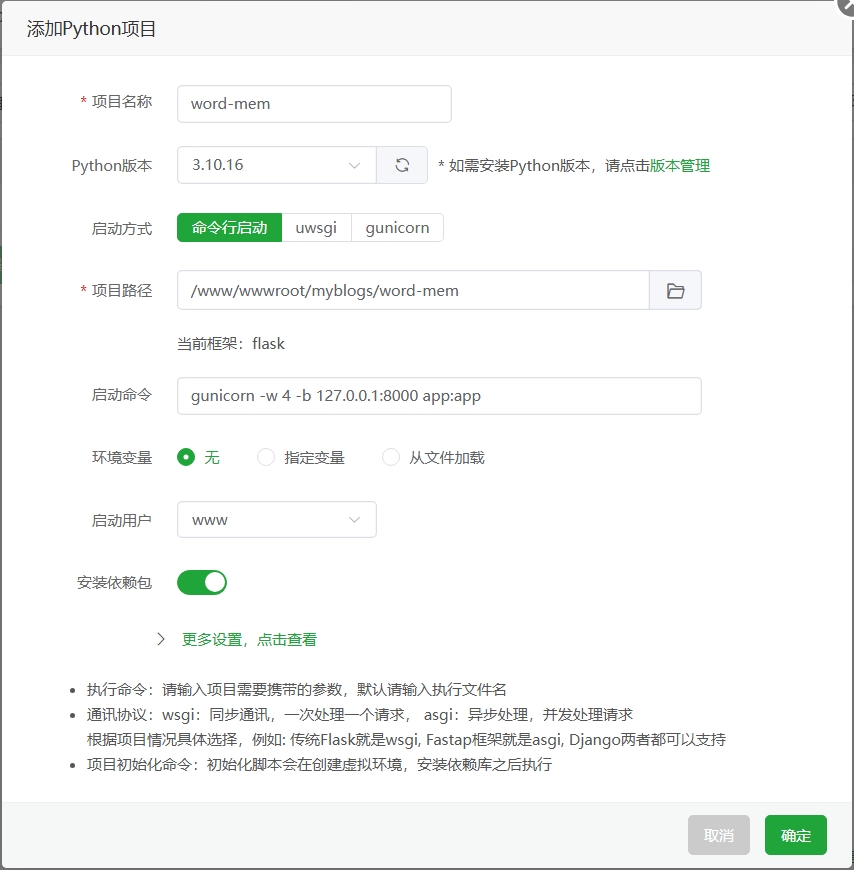Open the startup user www dropdown

point(276,520)
